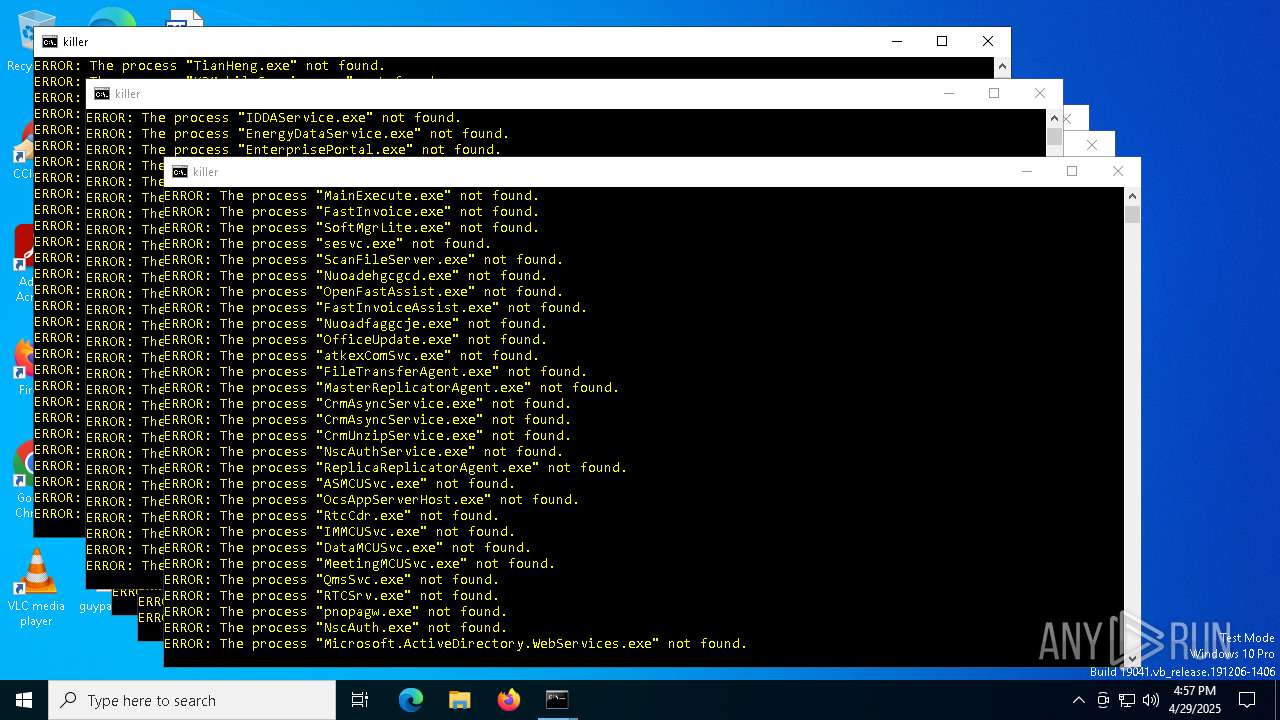Open the Windows Start menu

(x=24, y=700)
